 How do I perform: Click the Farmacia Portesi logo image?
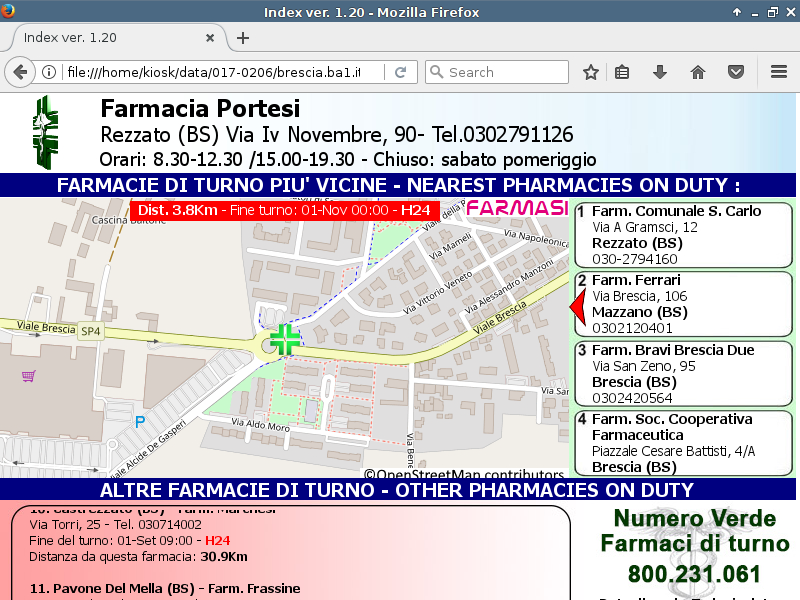45,132
